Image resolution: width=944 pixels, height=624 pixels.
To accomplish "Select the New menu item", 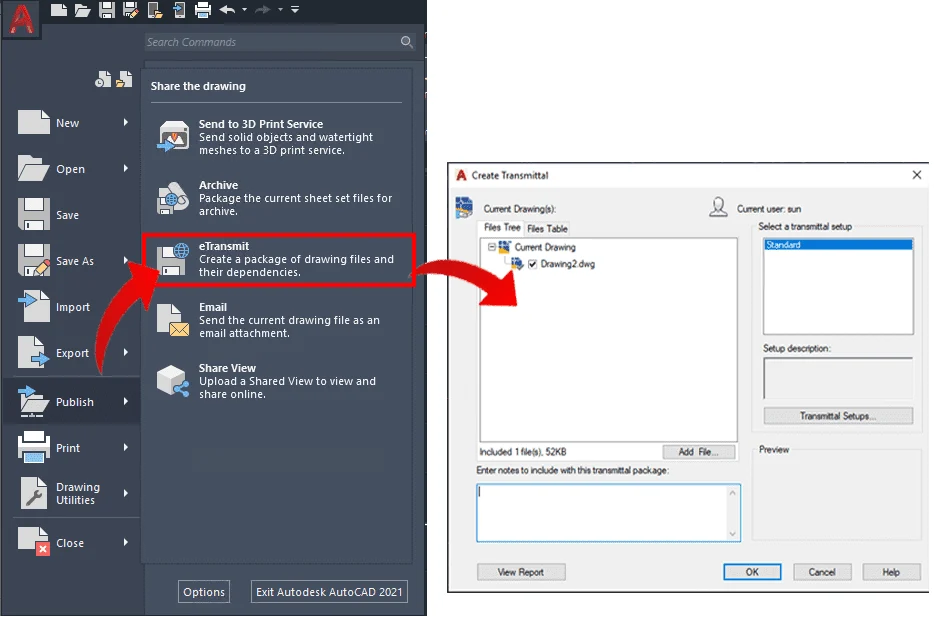I will tap(72, 123).
